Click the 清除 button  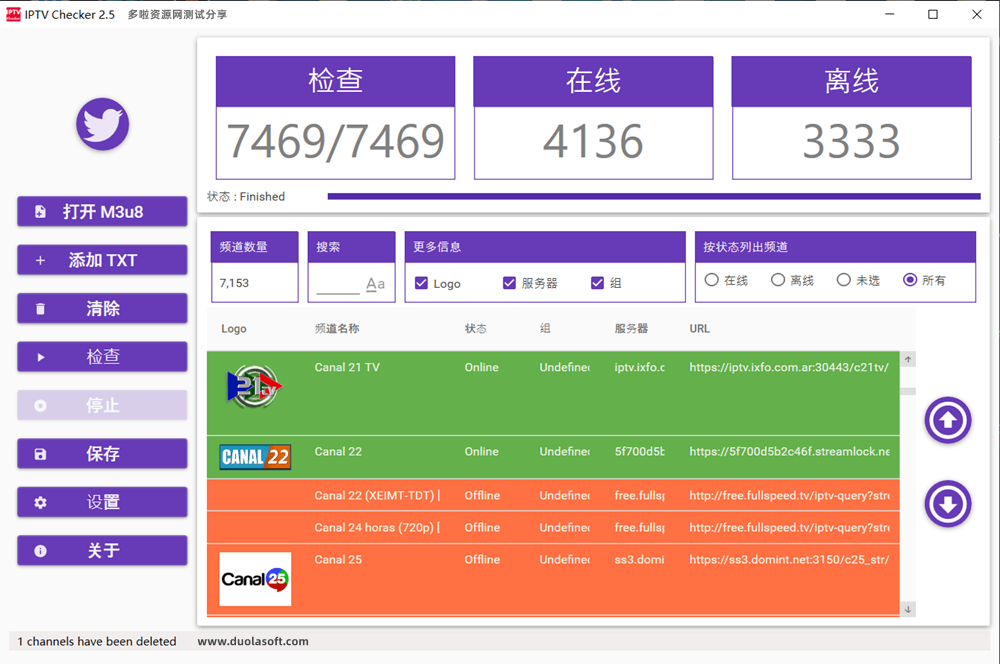(102, 309)
